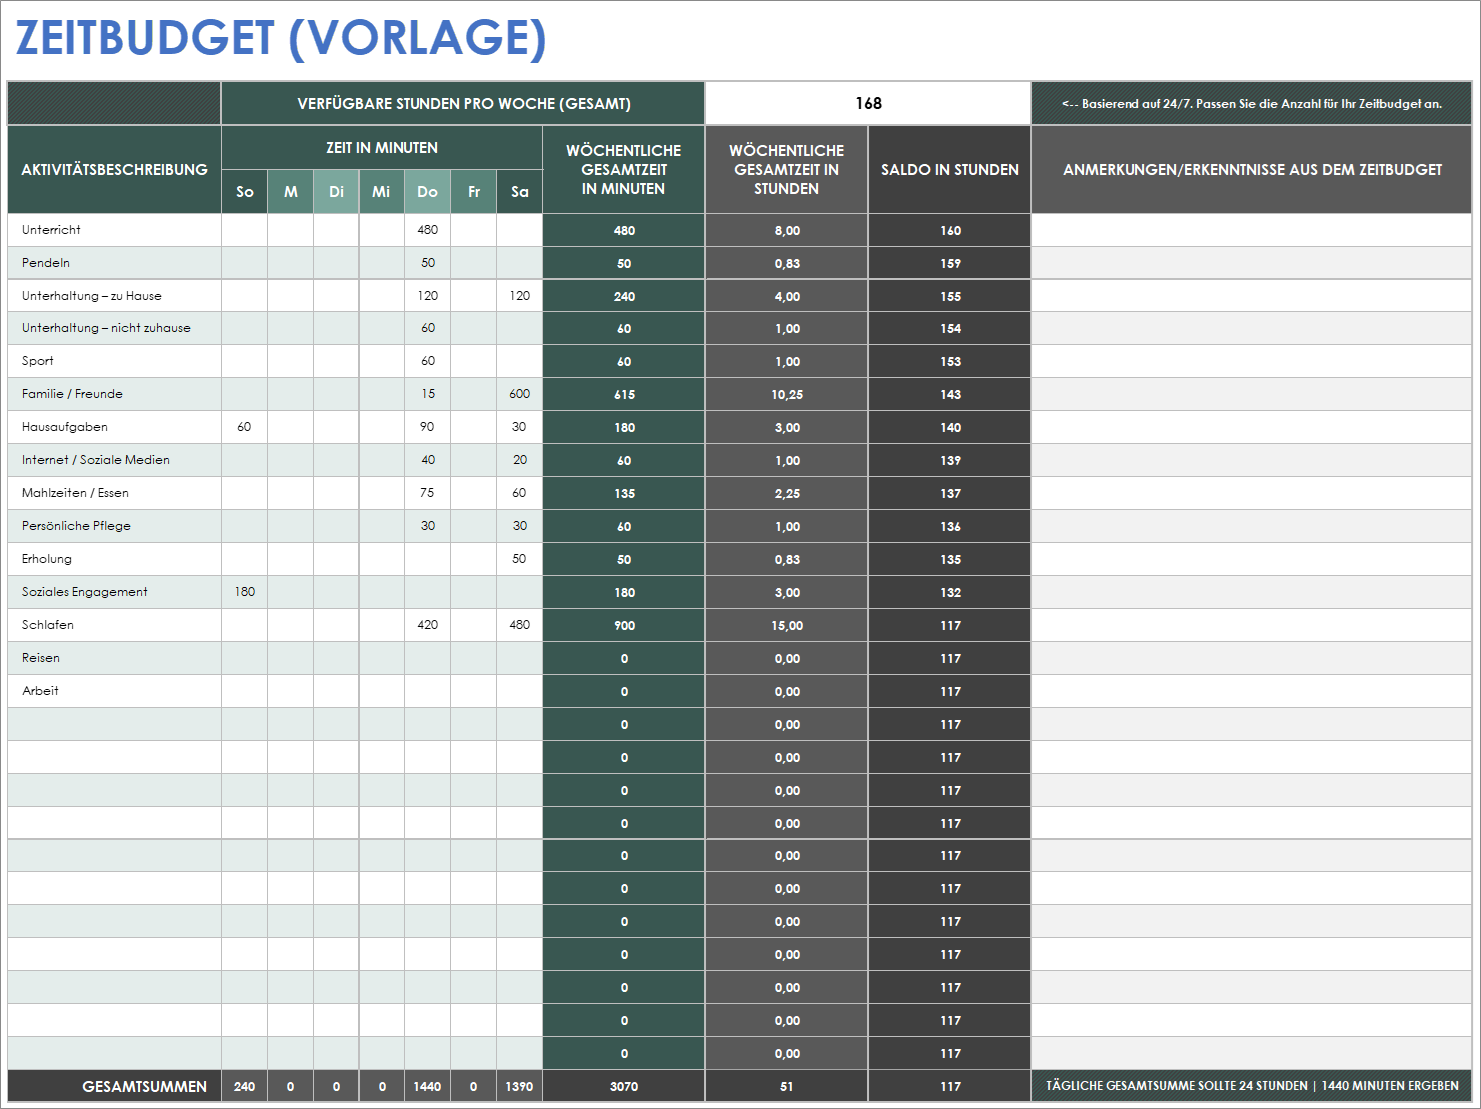Click the ZEITBUDGET (VORLAGE) title
Screen dimensions: 1481x1109
click(x=281, y=38)
